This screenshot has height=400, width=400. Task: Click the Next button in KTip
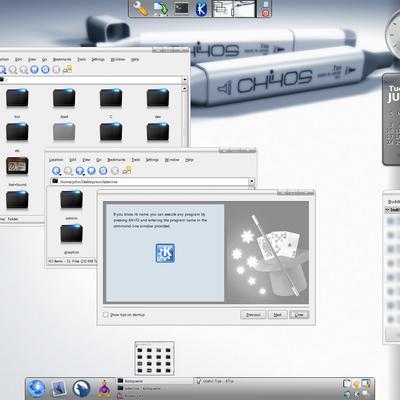tap(278, 315)
